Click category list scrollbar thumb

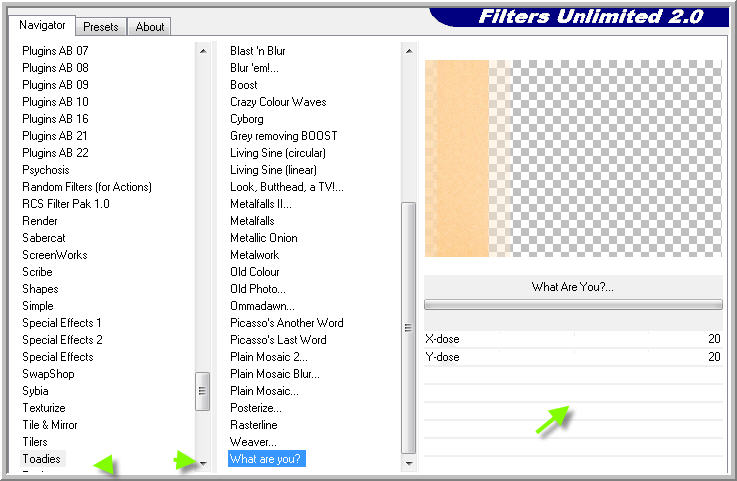coord(203,391)
